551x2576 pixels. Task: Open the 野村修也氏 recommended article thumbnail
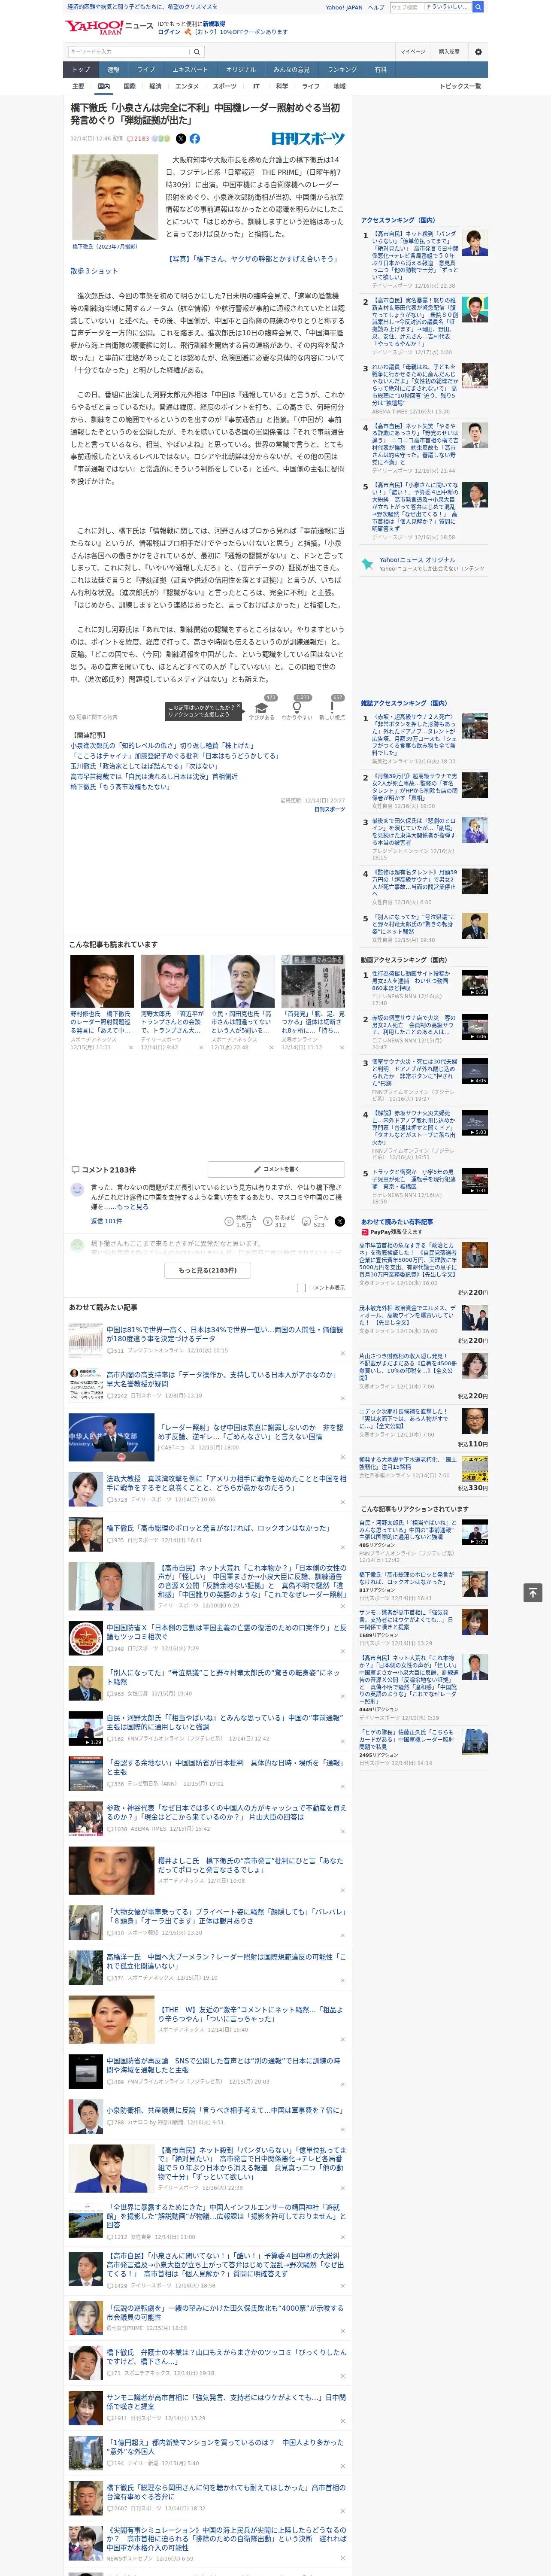(102, 981)
